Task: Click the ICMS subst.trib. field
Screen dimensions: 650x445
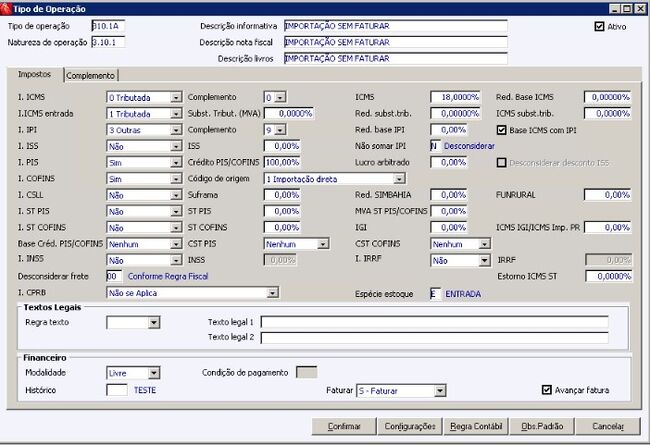Action: 608,113
